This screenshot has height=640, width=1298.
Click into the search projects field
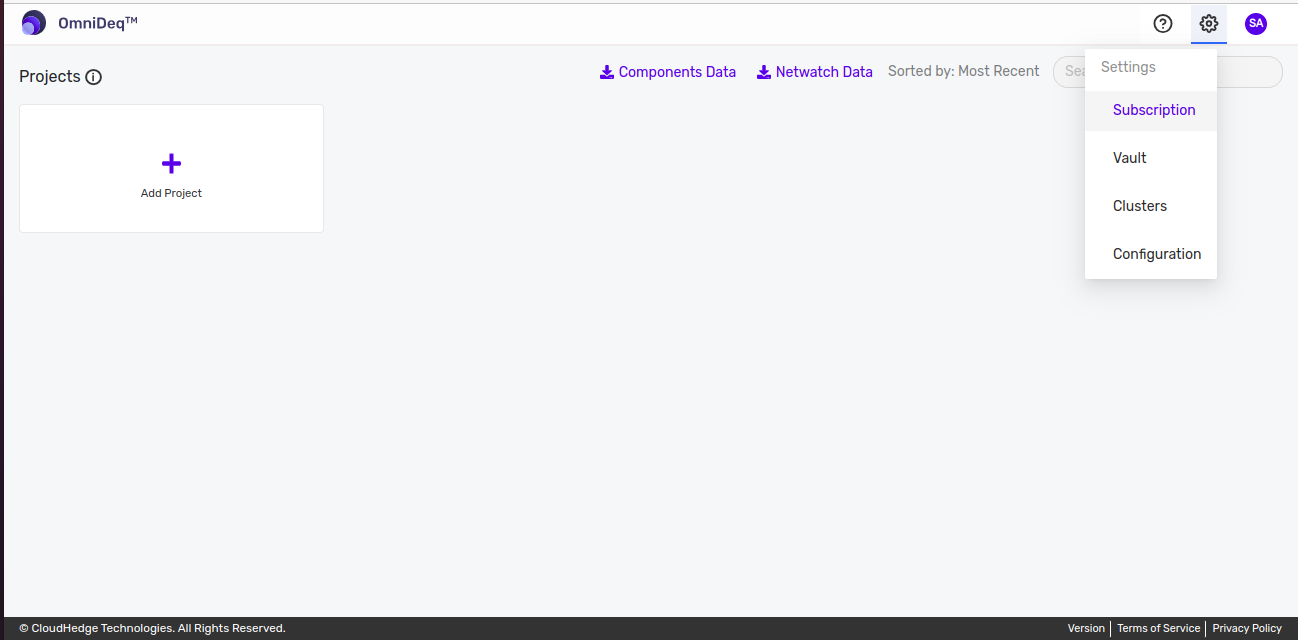1168,72
